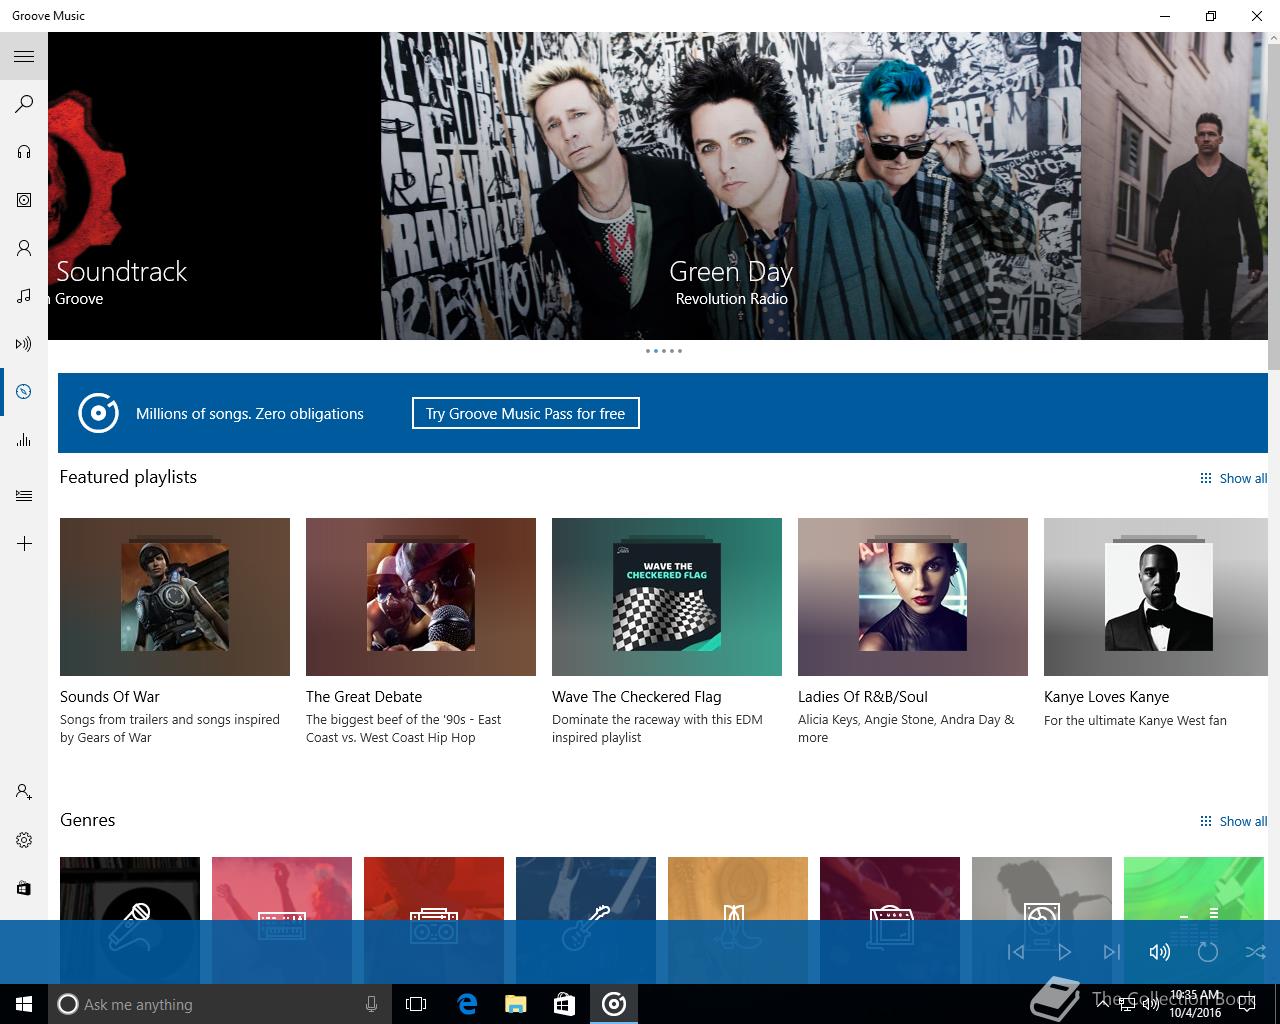The width and height of the screenshot is (1280, 1024).
Task: Open the sign-in account icon in sidebar
Action: [x=24, y=792]
